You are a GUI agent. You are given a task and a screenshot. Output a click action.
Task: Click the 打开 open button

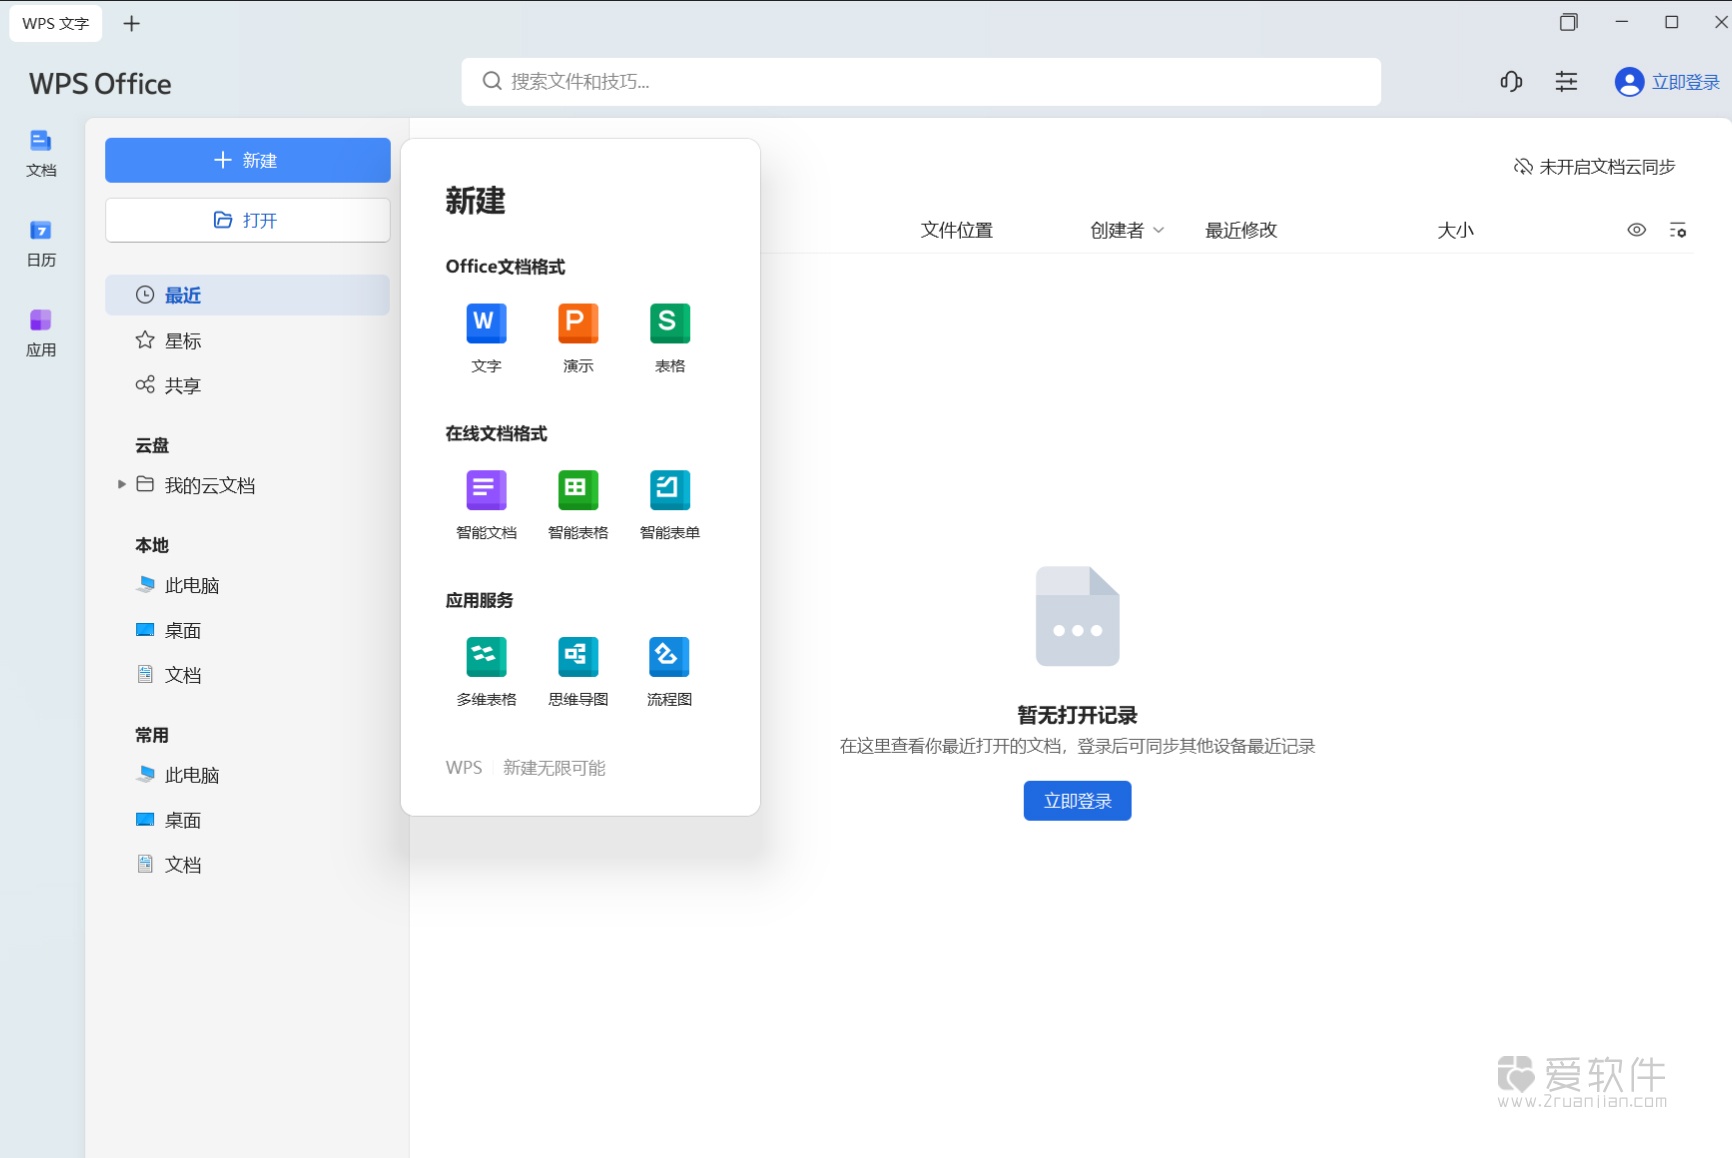click(247, 220)
